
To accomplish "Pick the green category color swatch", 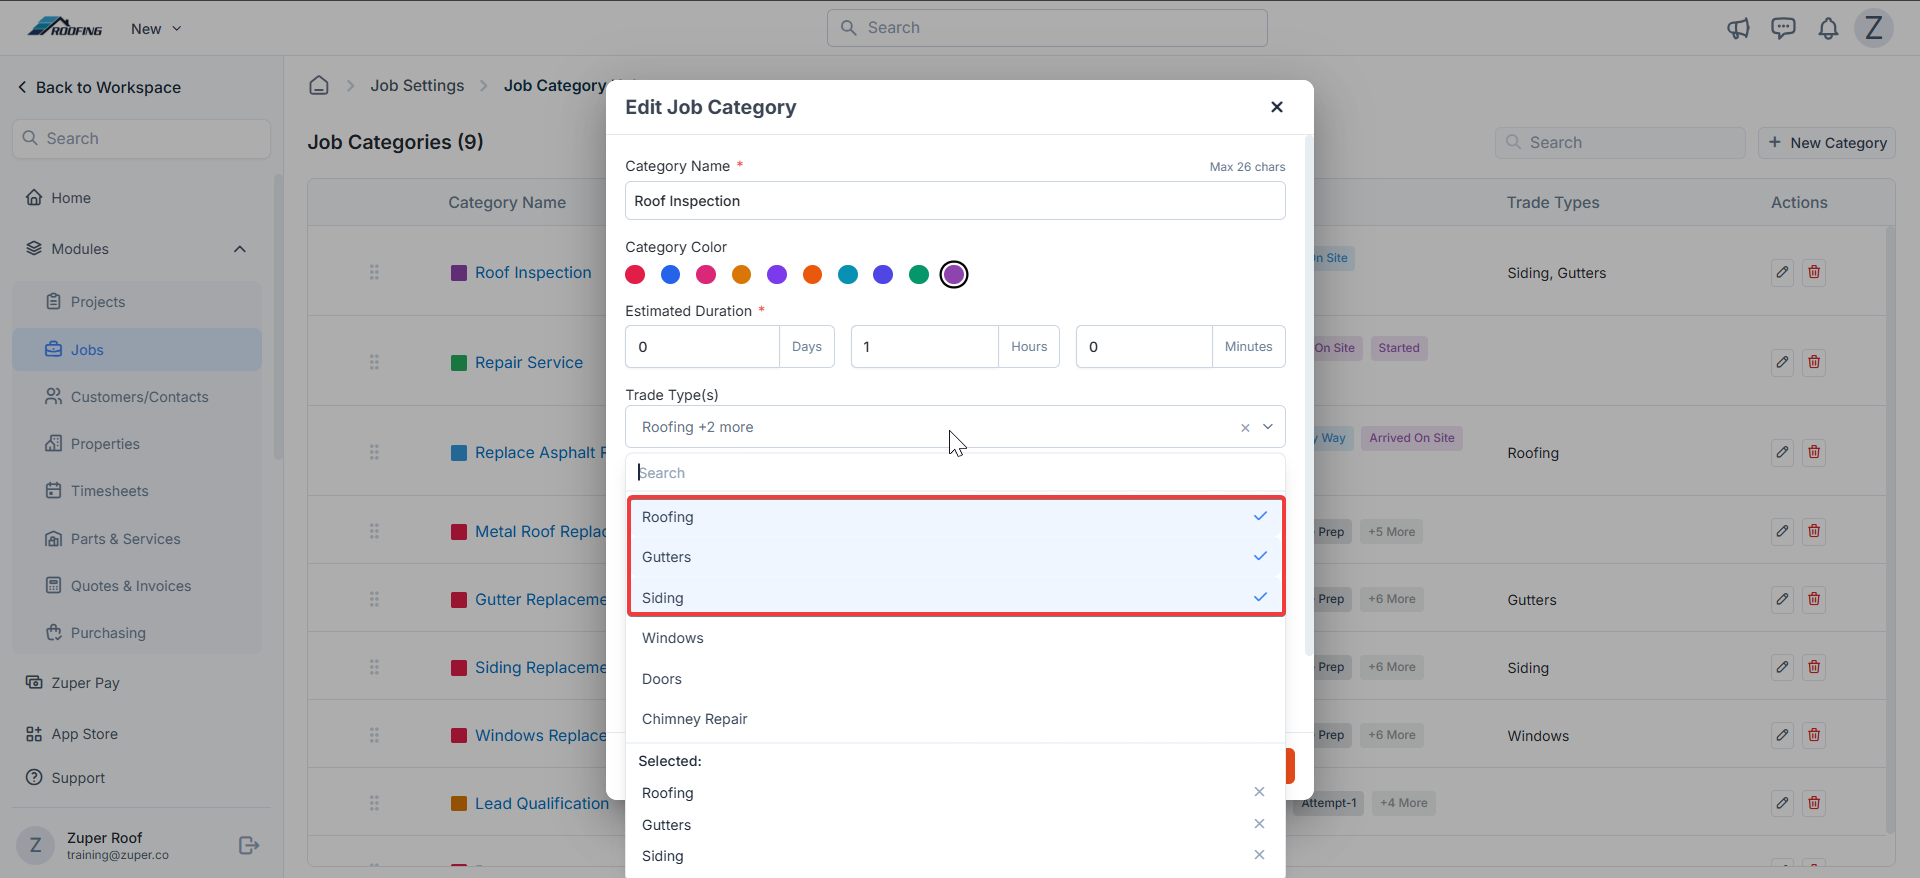I will [x=919, y=274].
